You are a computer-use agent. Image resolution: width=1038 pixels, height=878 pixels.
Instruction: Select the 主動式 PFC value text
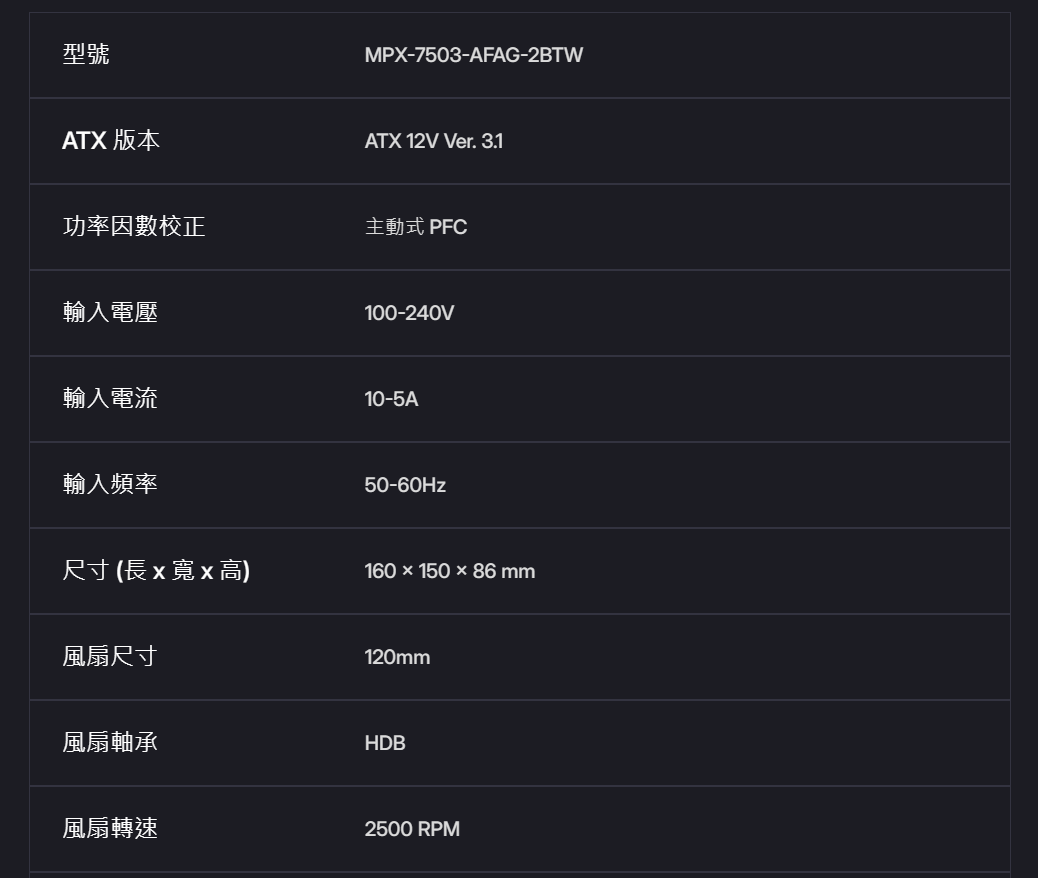tap(415, 227)
